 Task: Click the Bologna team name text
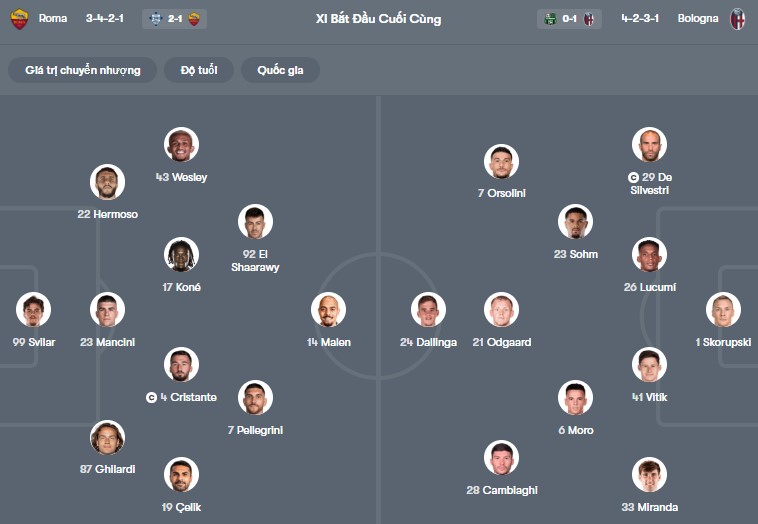pyautogui.click(x=697, y=18)
